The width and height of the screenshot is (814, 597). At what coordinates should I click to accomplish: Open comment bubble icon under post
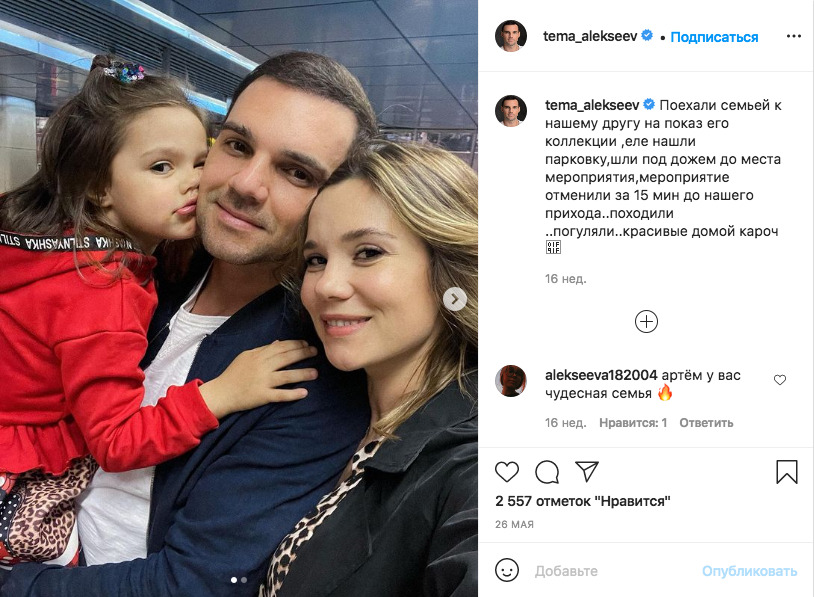pyautogui.click(x=547, y=472)
